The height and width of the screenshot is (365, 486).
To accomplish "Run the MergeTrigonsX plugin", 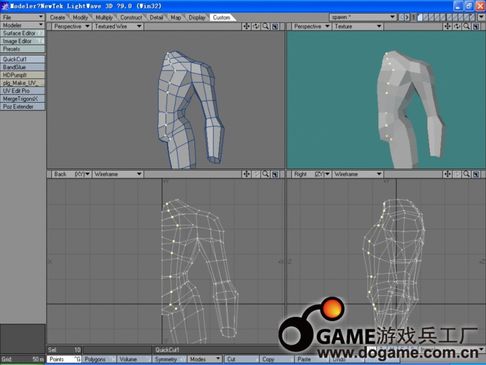I will 22,99.
